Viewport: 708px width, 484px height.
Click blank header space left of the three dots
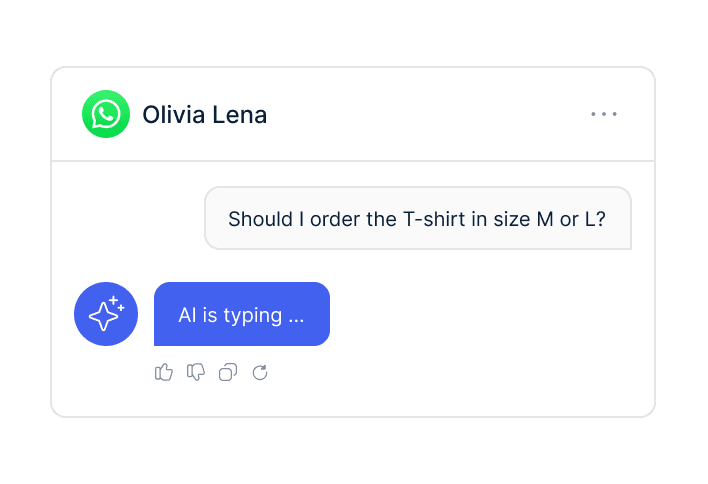(450, 114)
